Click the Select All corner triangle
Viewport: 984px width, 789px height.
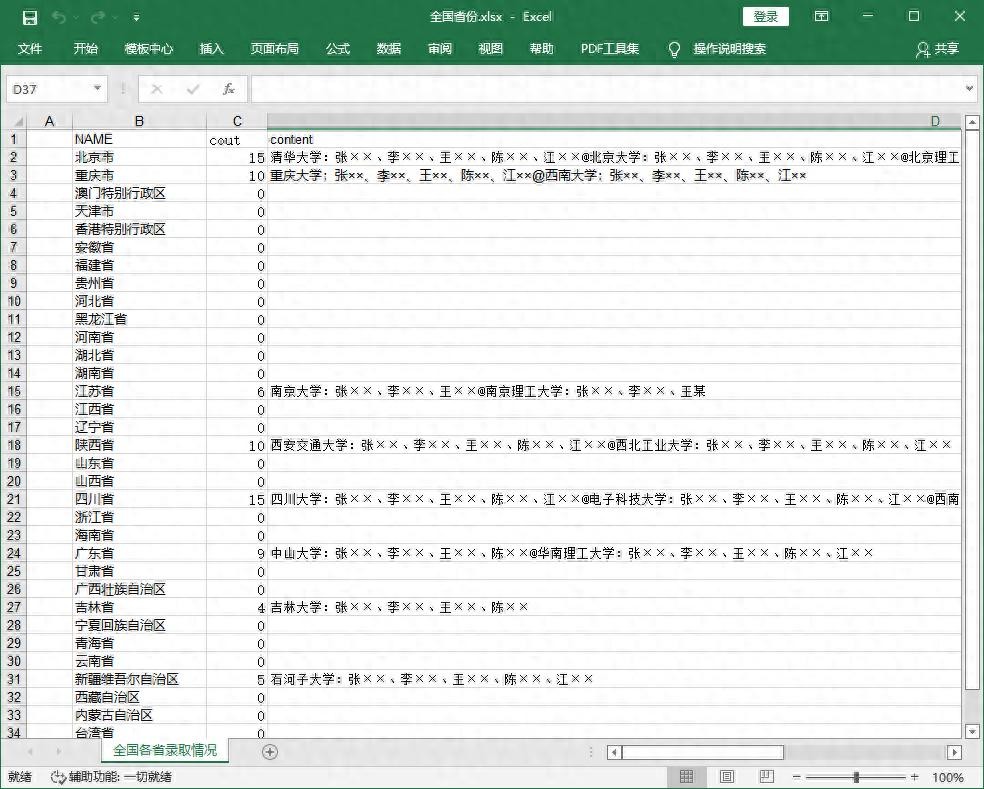[x=17, y=121]
